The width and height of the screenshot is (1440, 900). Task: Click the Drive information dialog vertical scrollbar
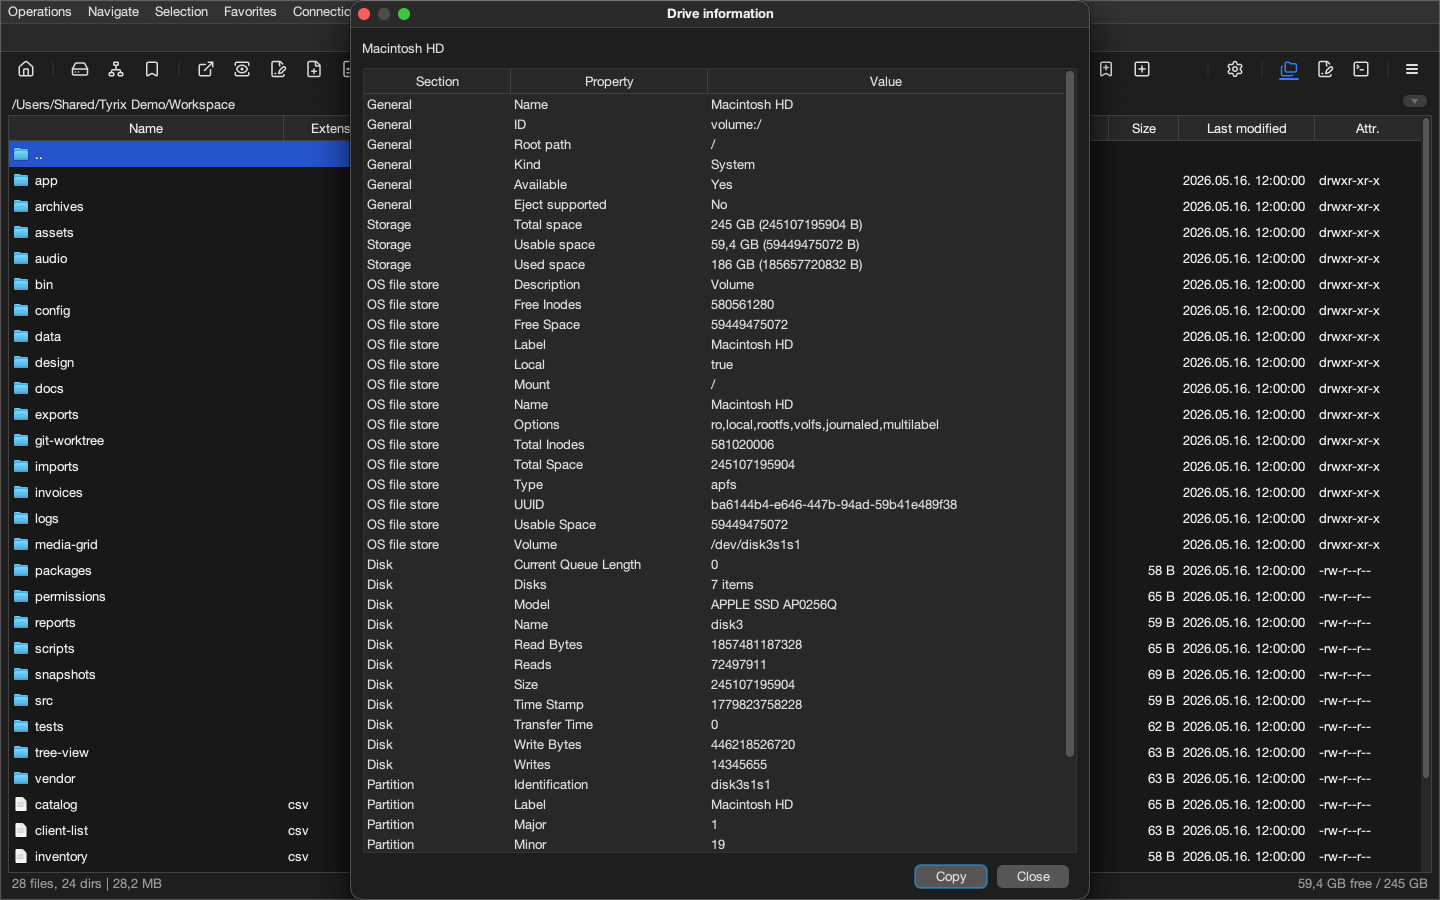(1070, 414)
